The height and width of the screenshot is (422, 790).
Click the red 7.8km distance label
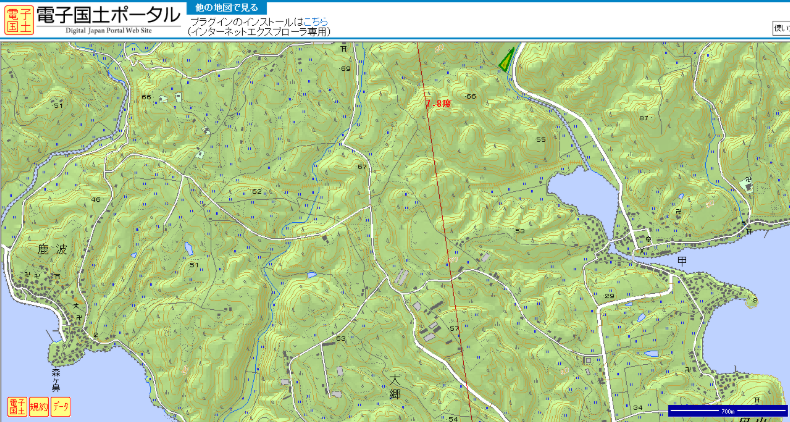coord(438,102)
